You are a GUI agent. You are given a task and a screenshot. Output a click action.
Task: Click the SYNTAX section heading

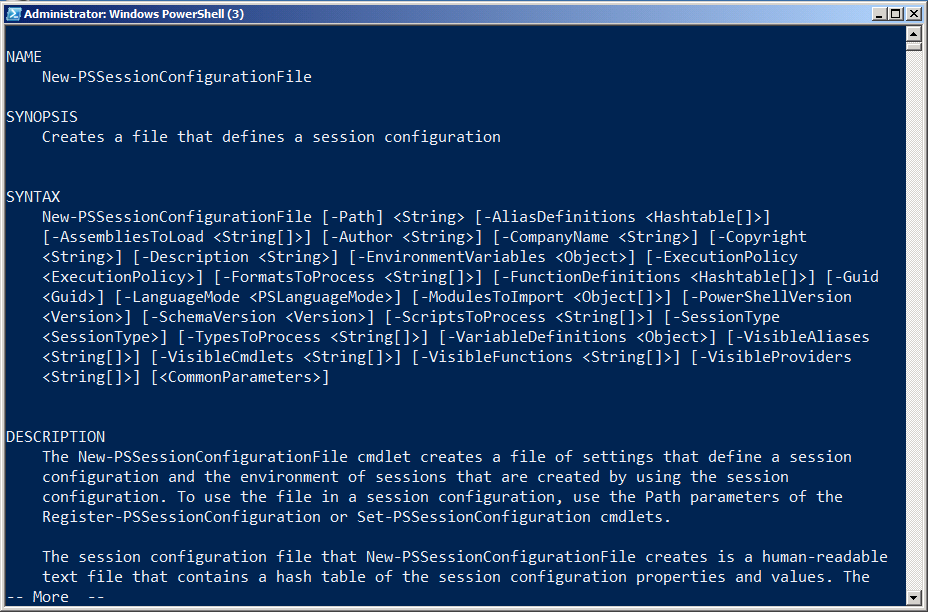pyautogui.click(x=33, y=197)
